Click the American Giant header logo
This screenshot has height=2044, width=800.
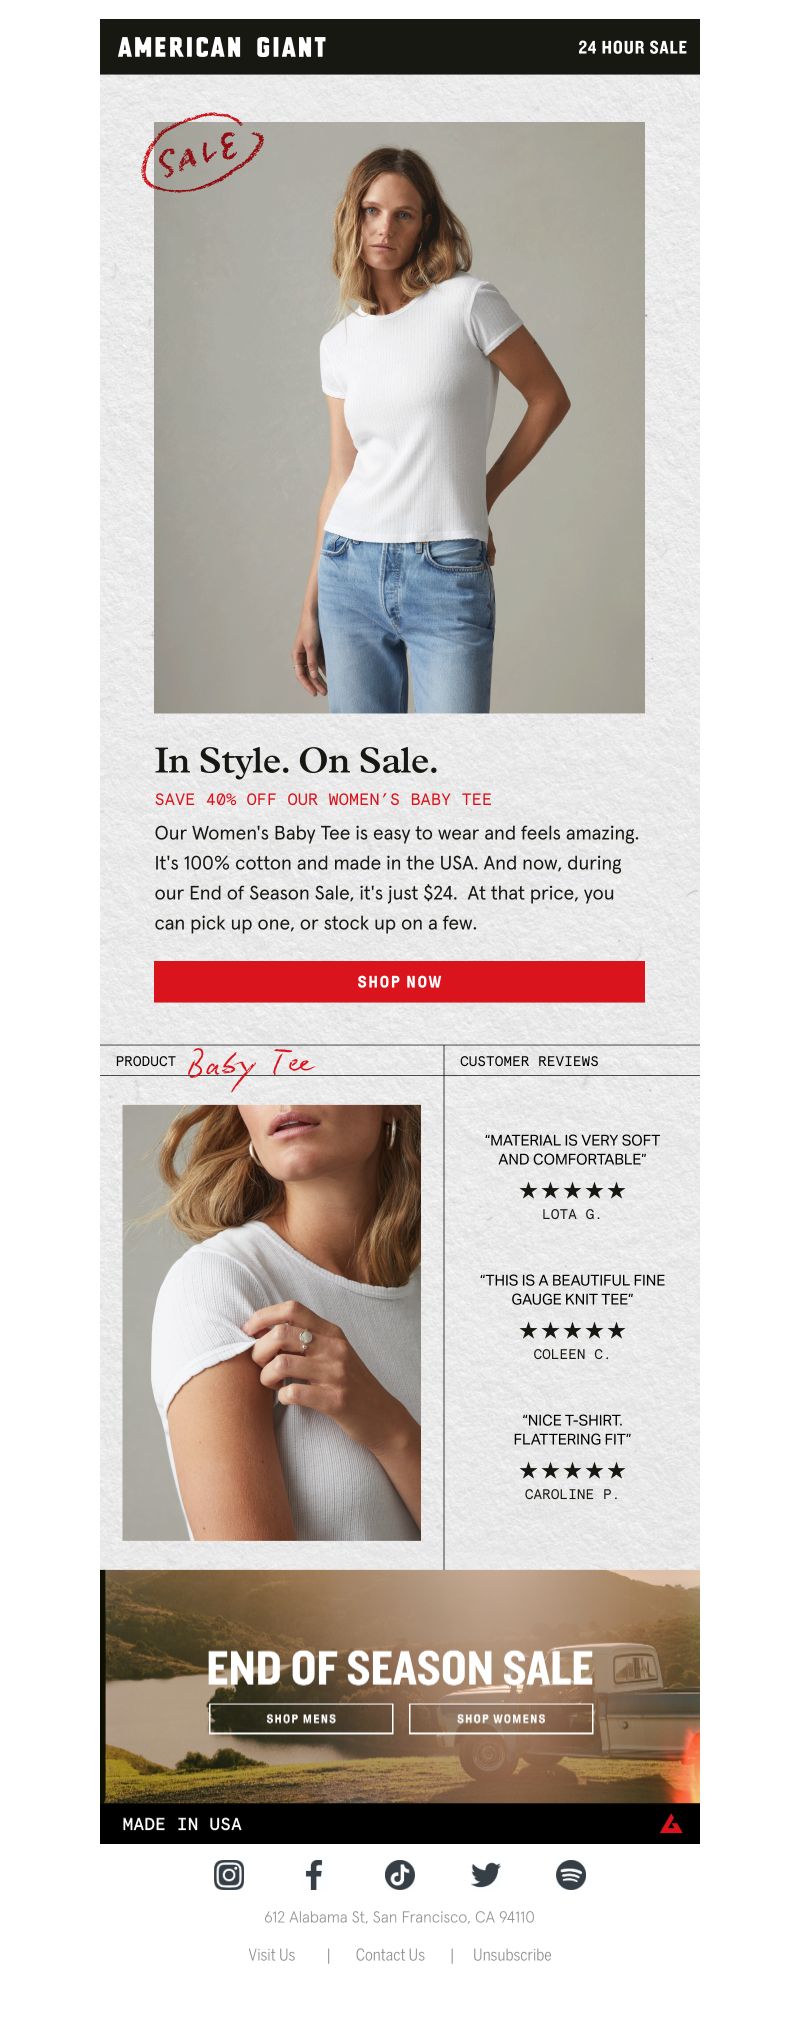222,47
